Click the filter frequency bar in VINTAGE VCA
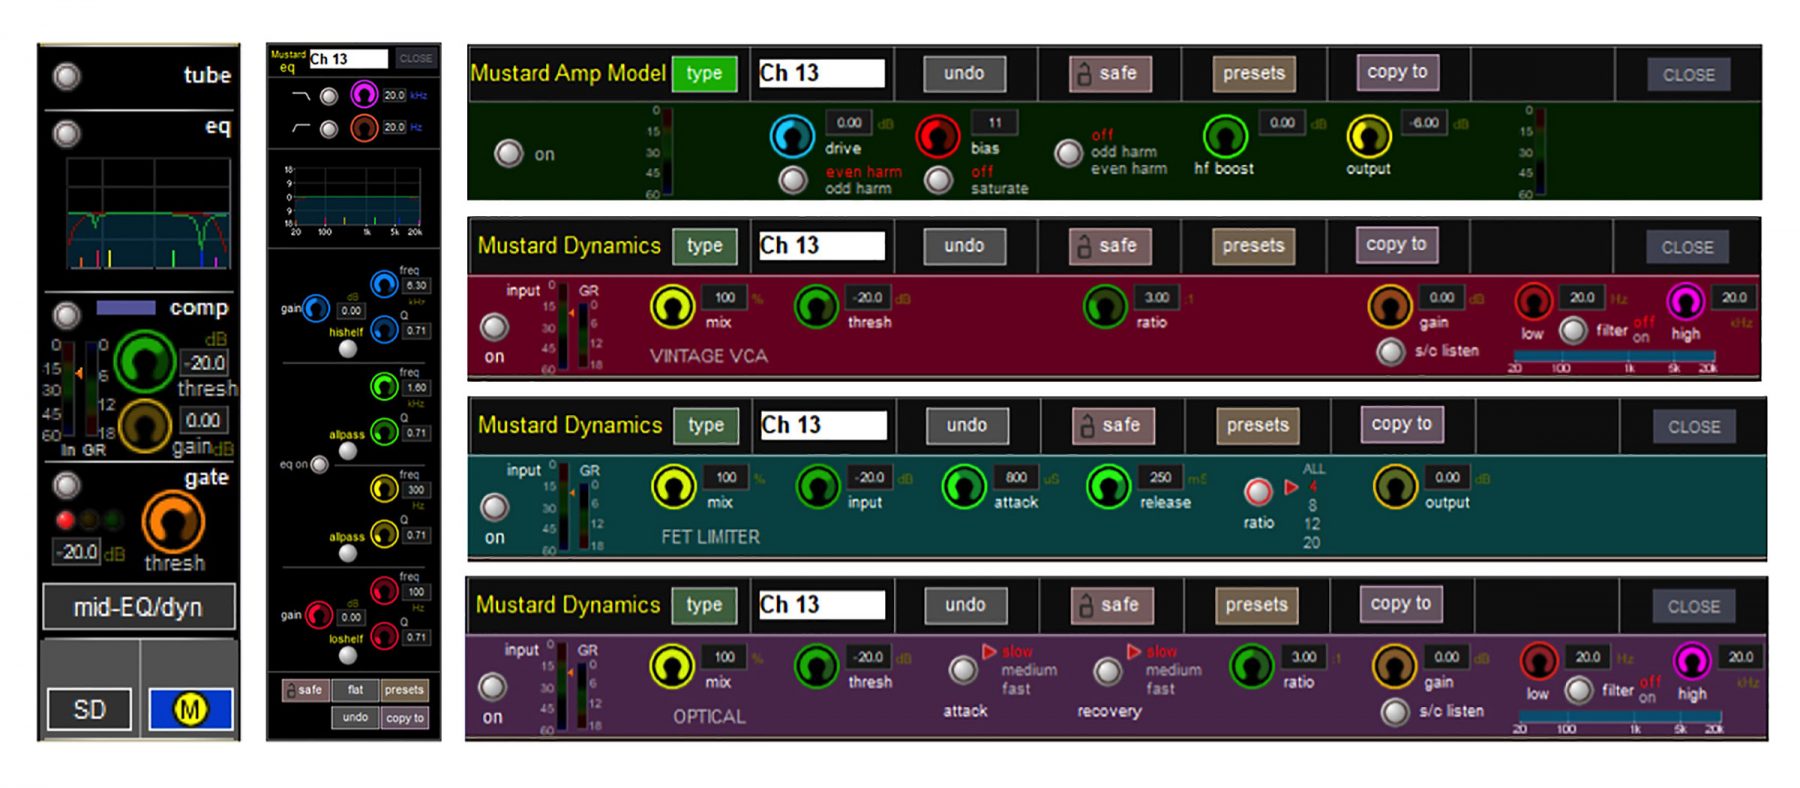The image size is (1800, 788). 1614,357
